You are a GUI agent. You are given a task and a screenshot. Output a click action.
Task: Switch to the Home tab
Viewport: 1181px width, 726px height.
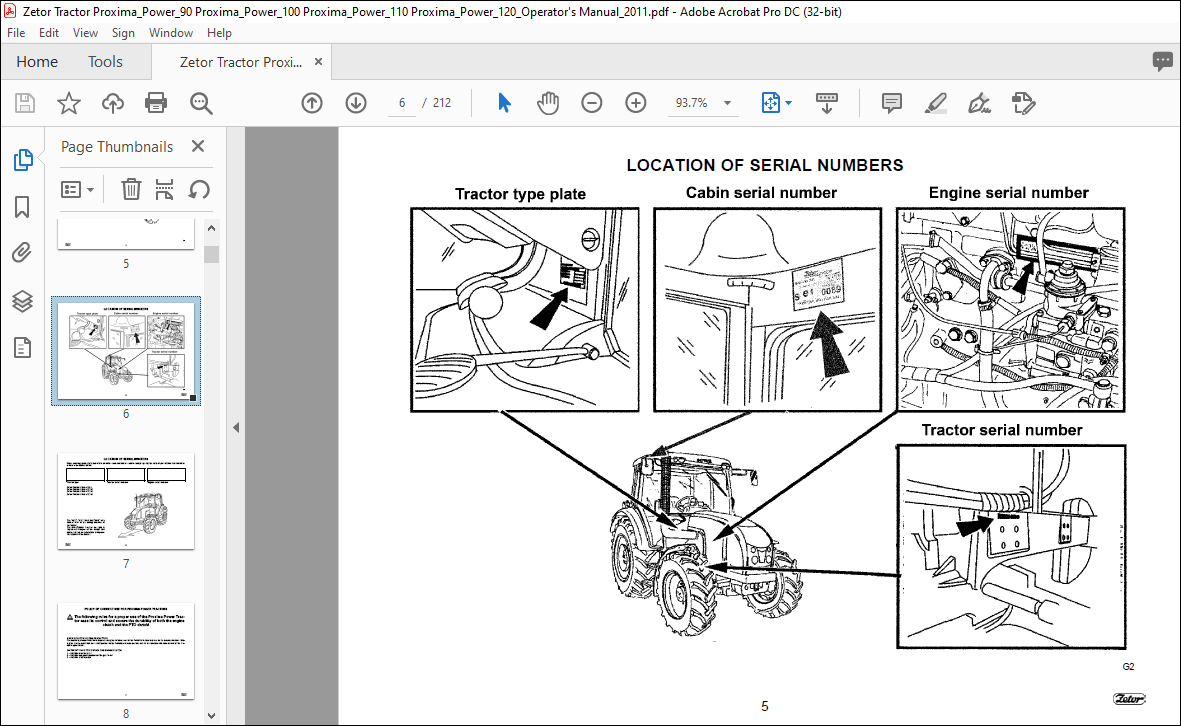tap(37, 62)
